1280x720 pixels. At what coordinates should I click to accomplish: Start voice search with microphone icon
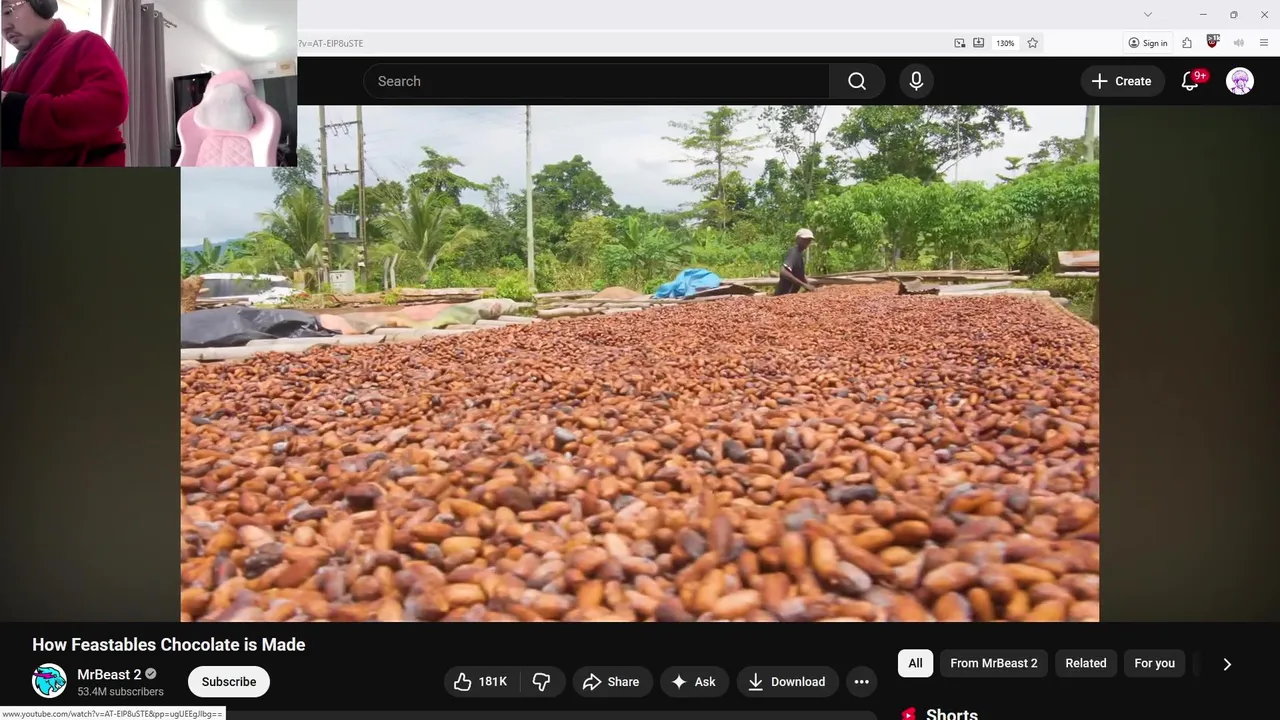tap(916, 81)
